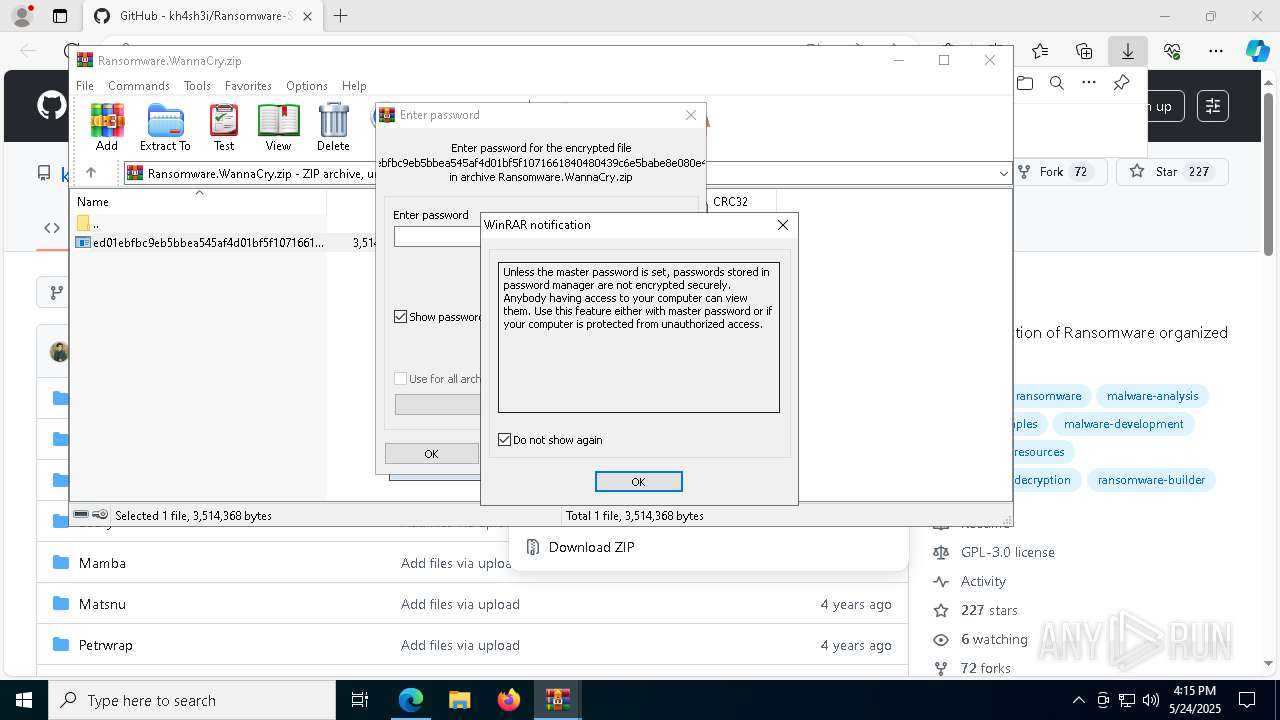This screenshot has width=1280, height=720.
Task: Open Microsoft Edge from the taskbar
Action: coord(411,700)
